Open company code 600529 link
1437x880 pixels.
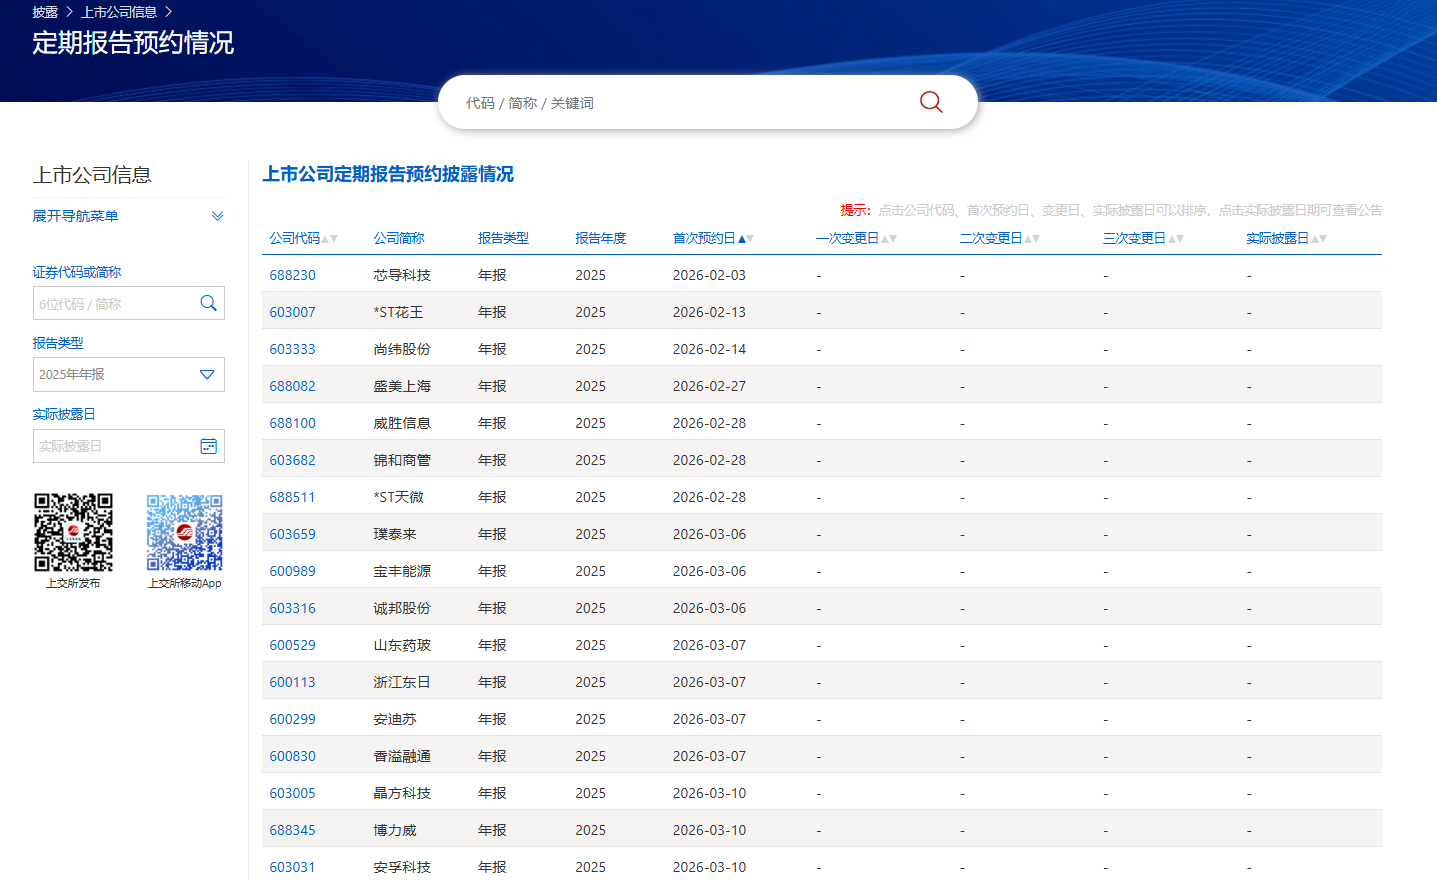click(x=292, y=645)
